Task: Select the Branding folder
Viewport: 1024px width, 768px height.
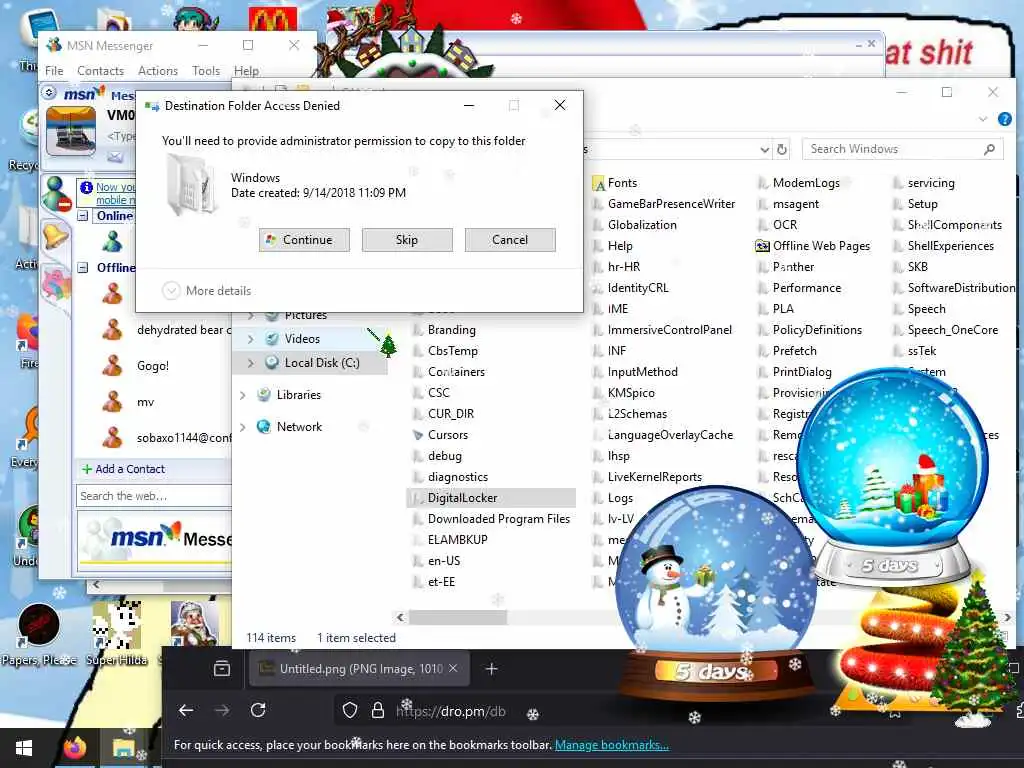Action: point(445,330)
